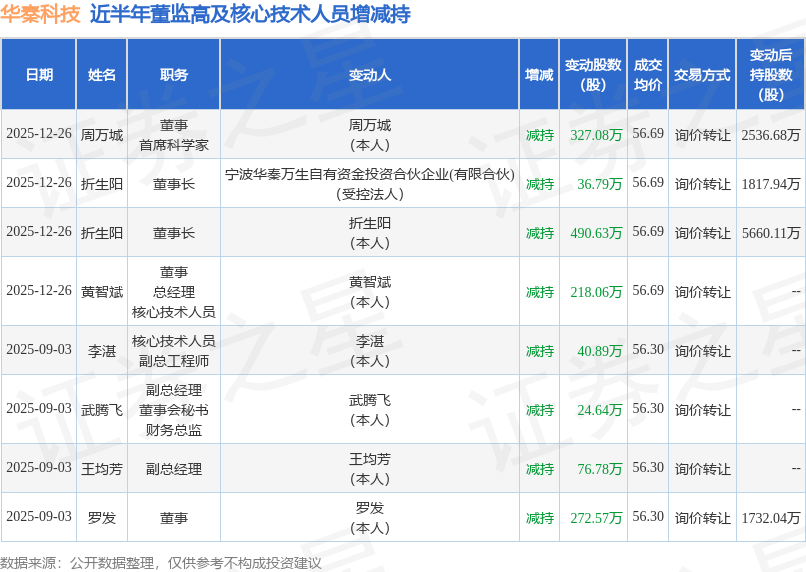Click 宁波华秦万生自有资金投资合伙企业 cell

pyautogui.click(x=370, y=184)
